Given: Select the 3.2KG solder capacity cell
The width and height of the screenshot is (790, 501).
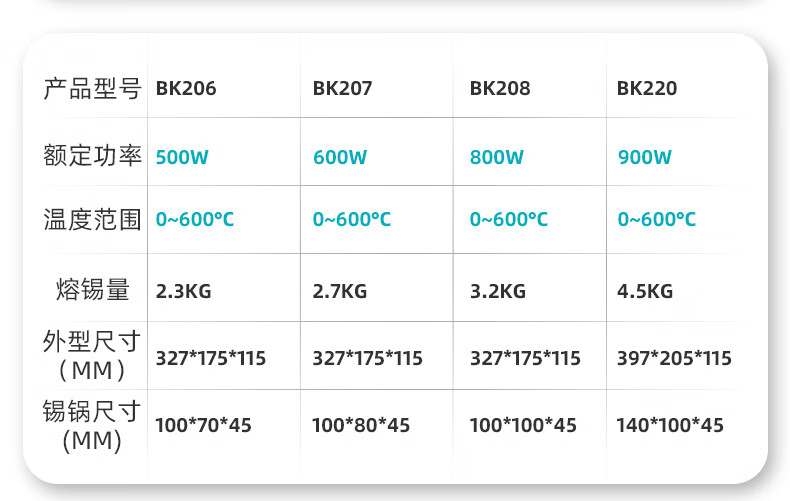Looking at the screenshot, I should pos(498,291).
